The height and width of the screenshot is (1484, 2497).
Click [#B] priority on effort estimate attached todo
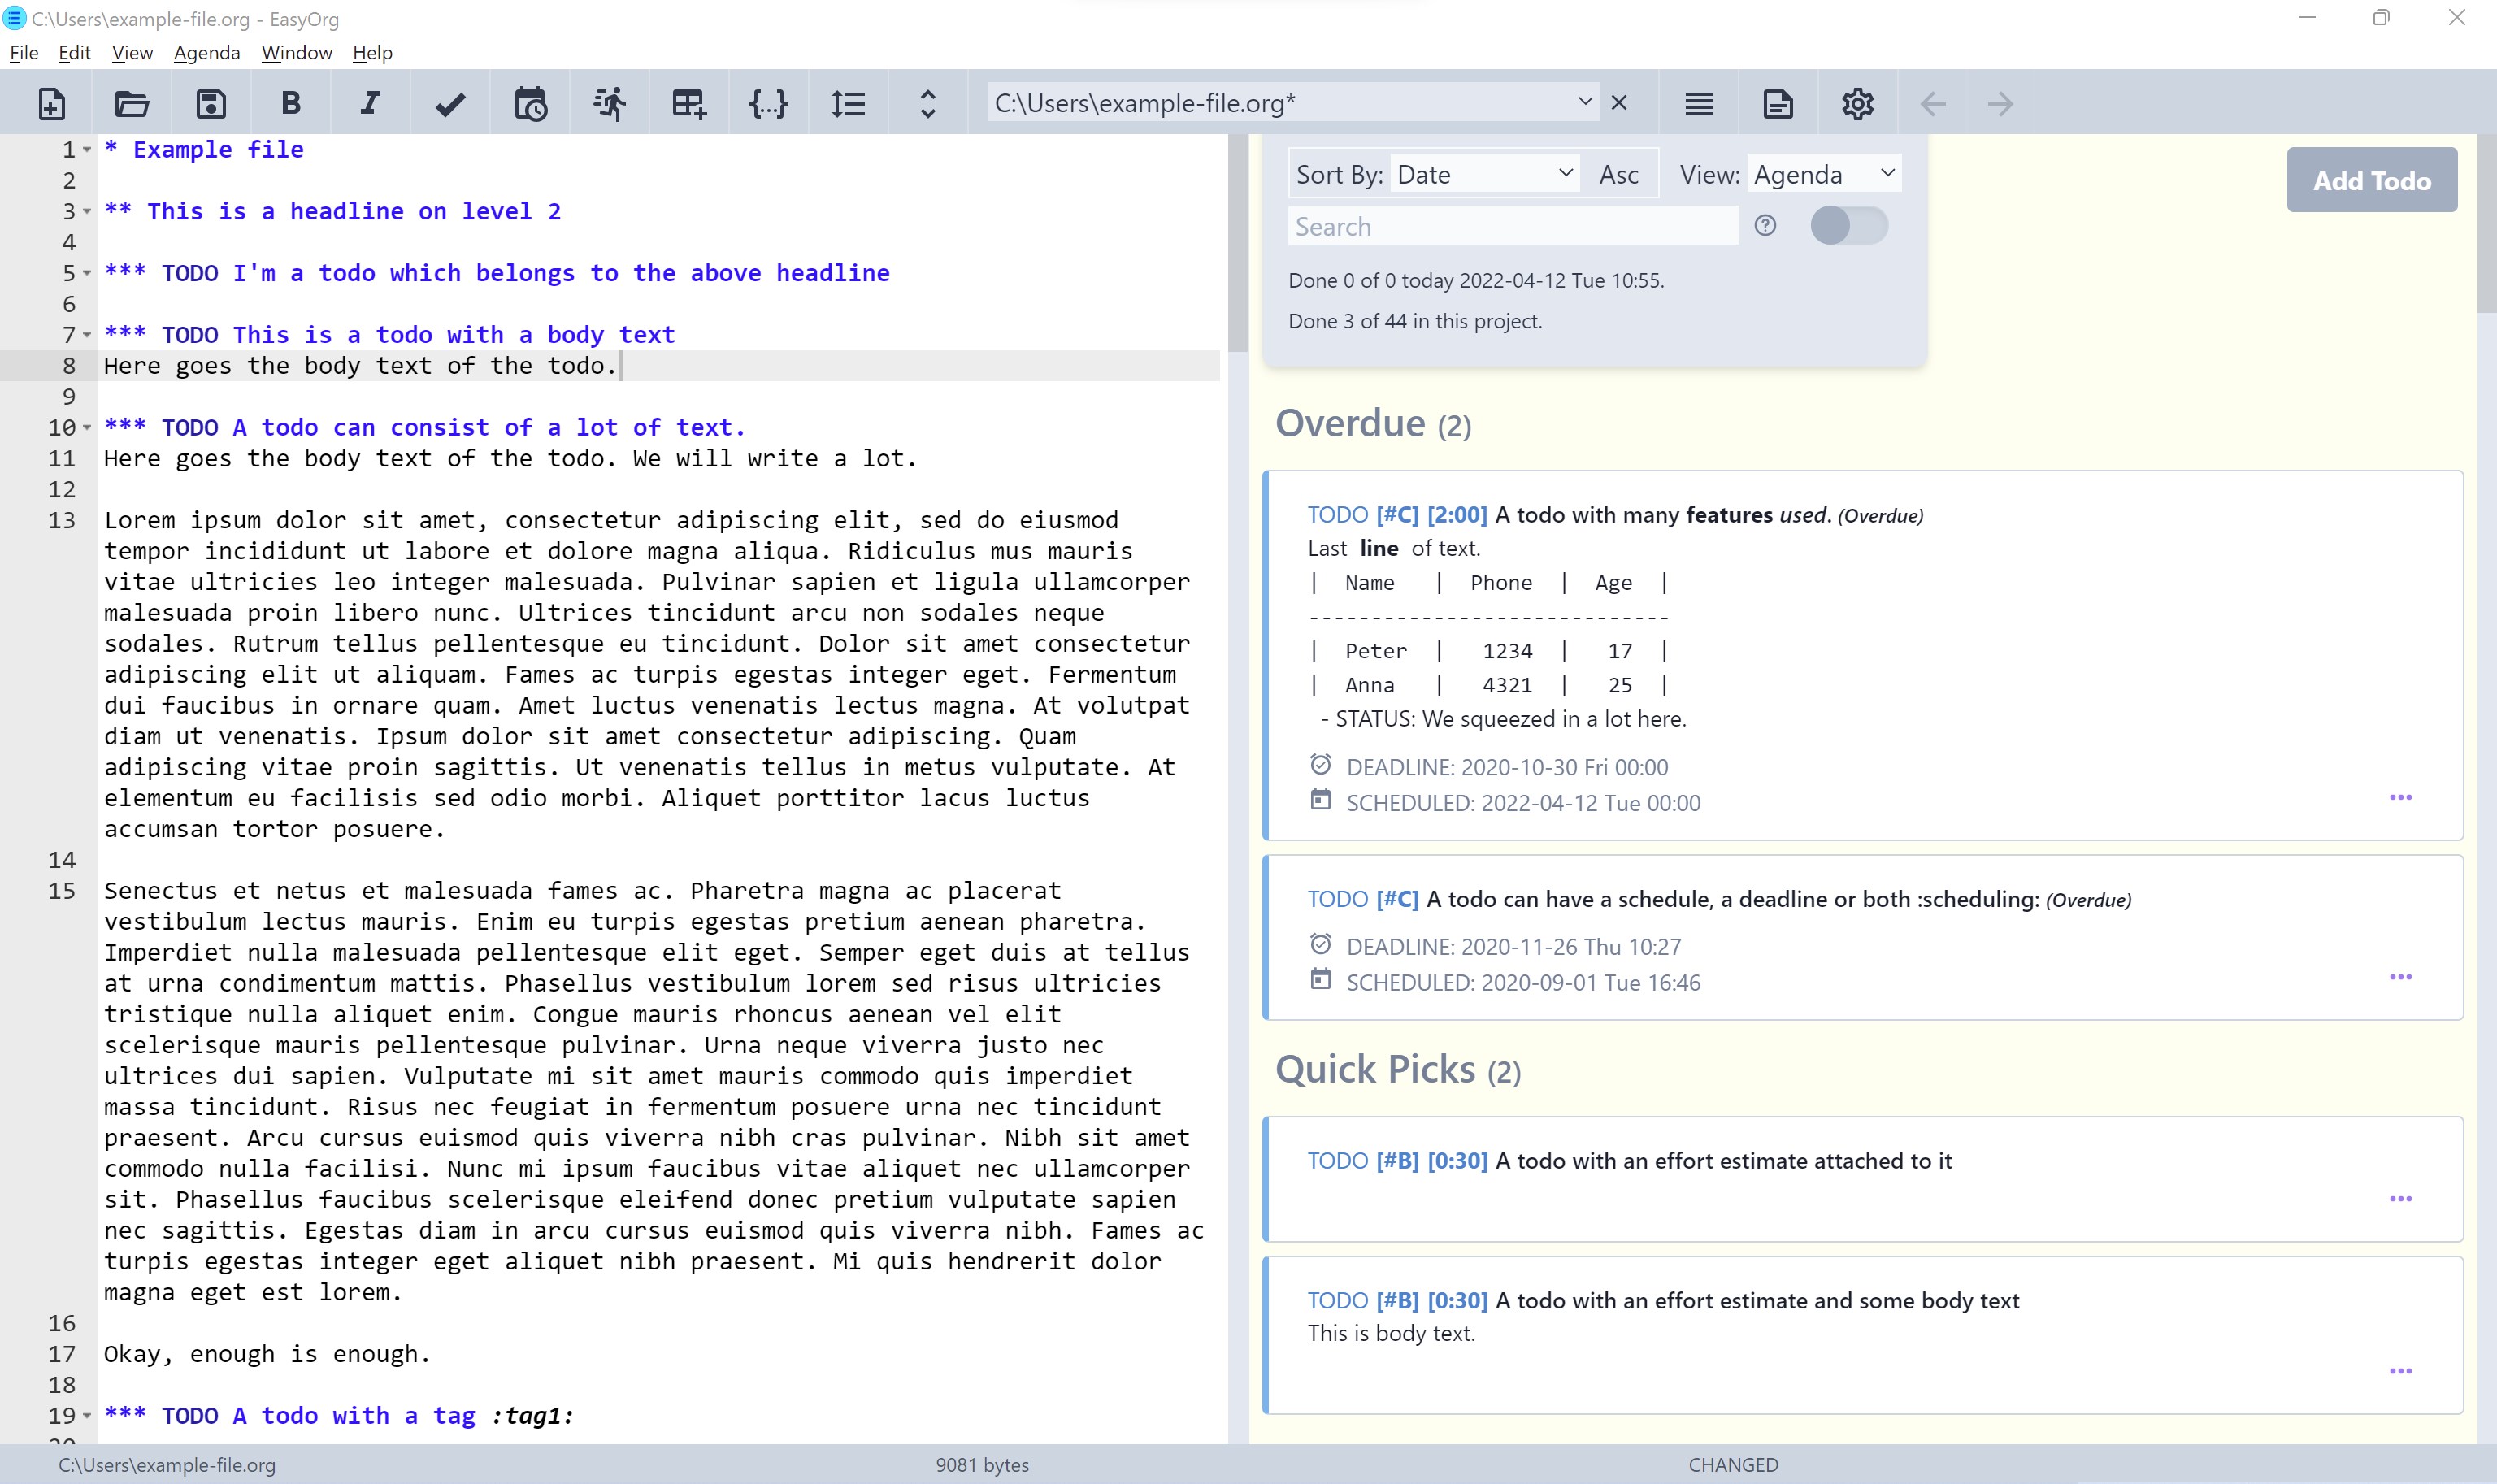[1397, 1161]
